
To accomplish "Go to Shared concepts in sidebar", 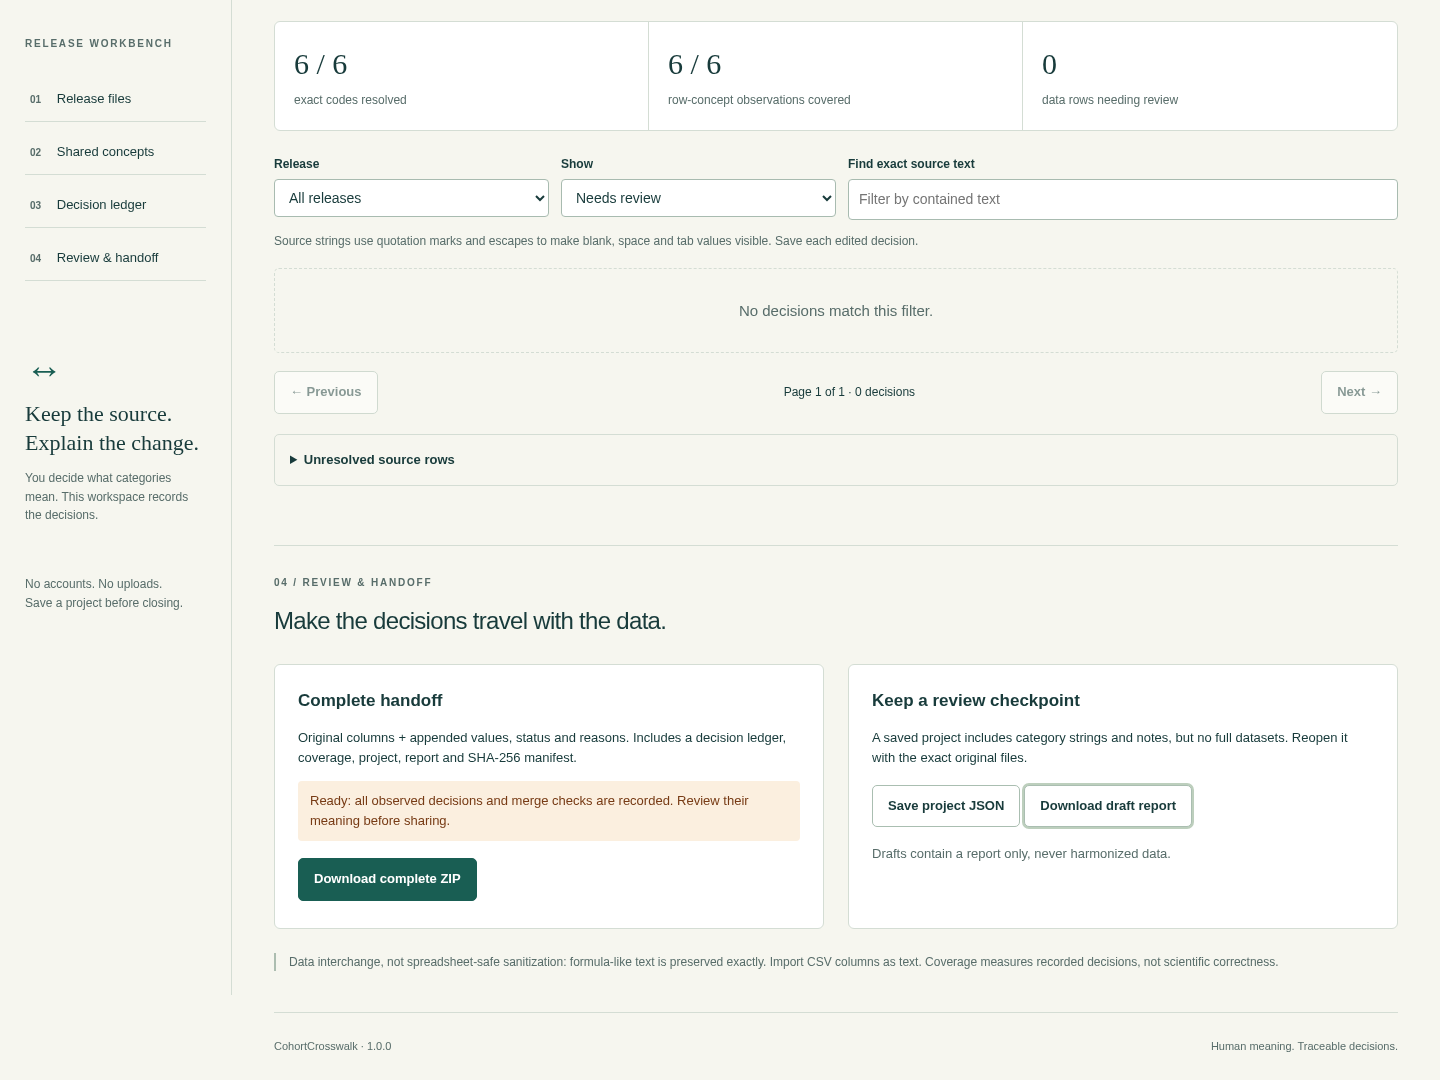I will [x=115, y=152].
